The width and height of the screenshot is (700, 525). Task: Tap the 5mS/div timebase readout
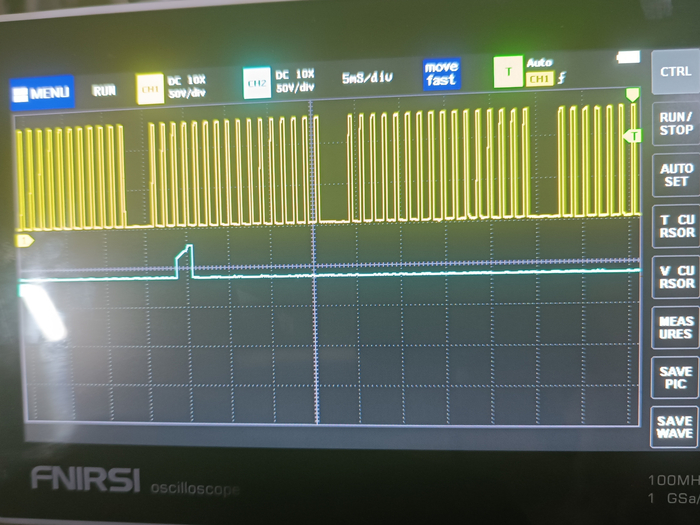click(x=367, y=78)
